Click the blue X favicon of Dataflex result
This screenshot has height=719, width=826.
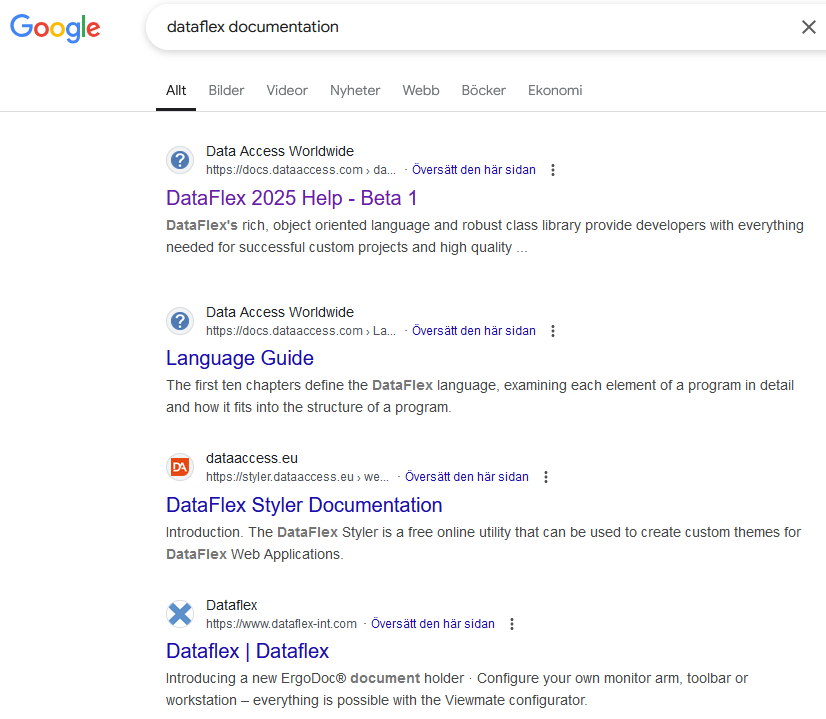click(180, 614)
